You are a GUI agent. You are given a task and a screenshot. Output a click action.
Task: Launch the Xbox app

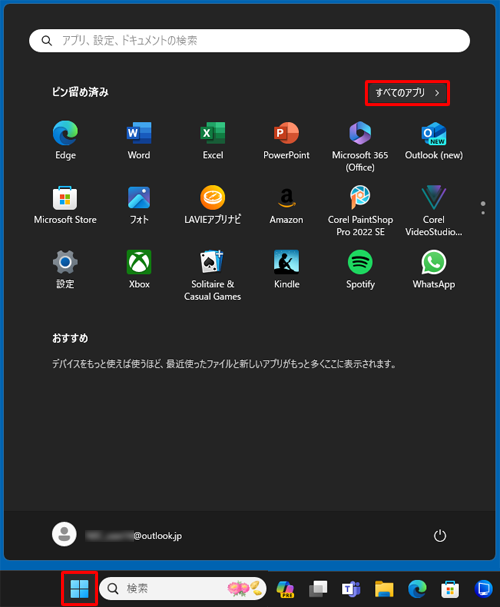[139, 269]
